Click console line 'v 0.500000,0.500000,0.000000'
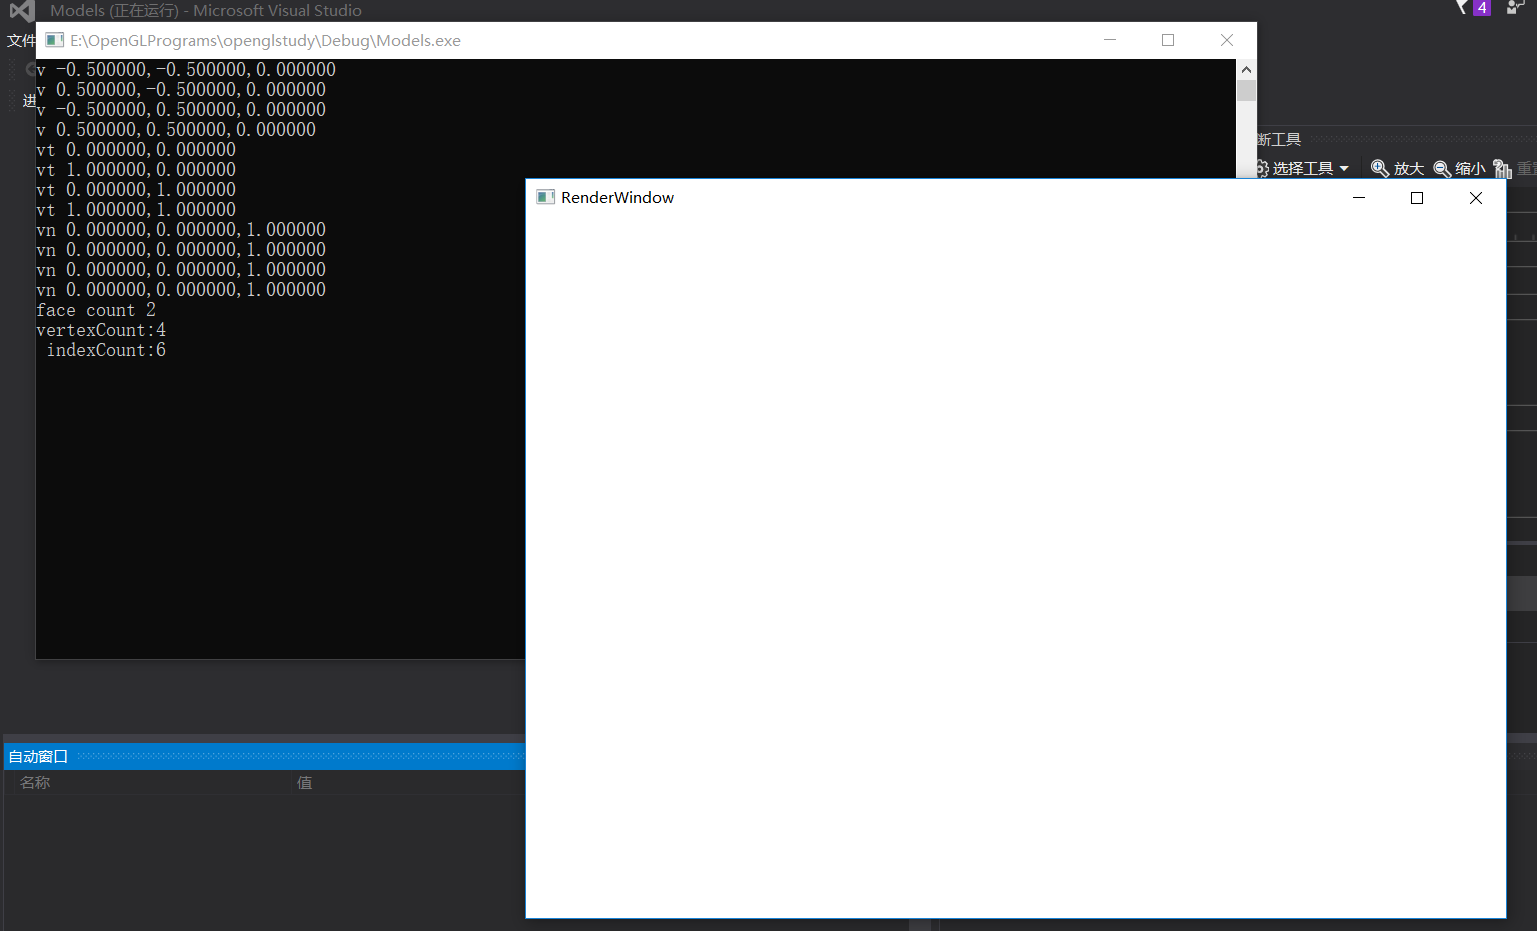Image resolution: width=1537 pixels, height=931 pixels. point(176,130)
